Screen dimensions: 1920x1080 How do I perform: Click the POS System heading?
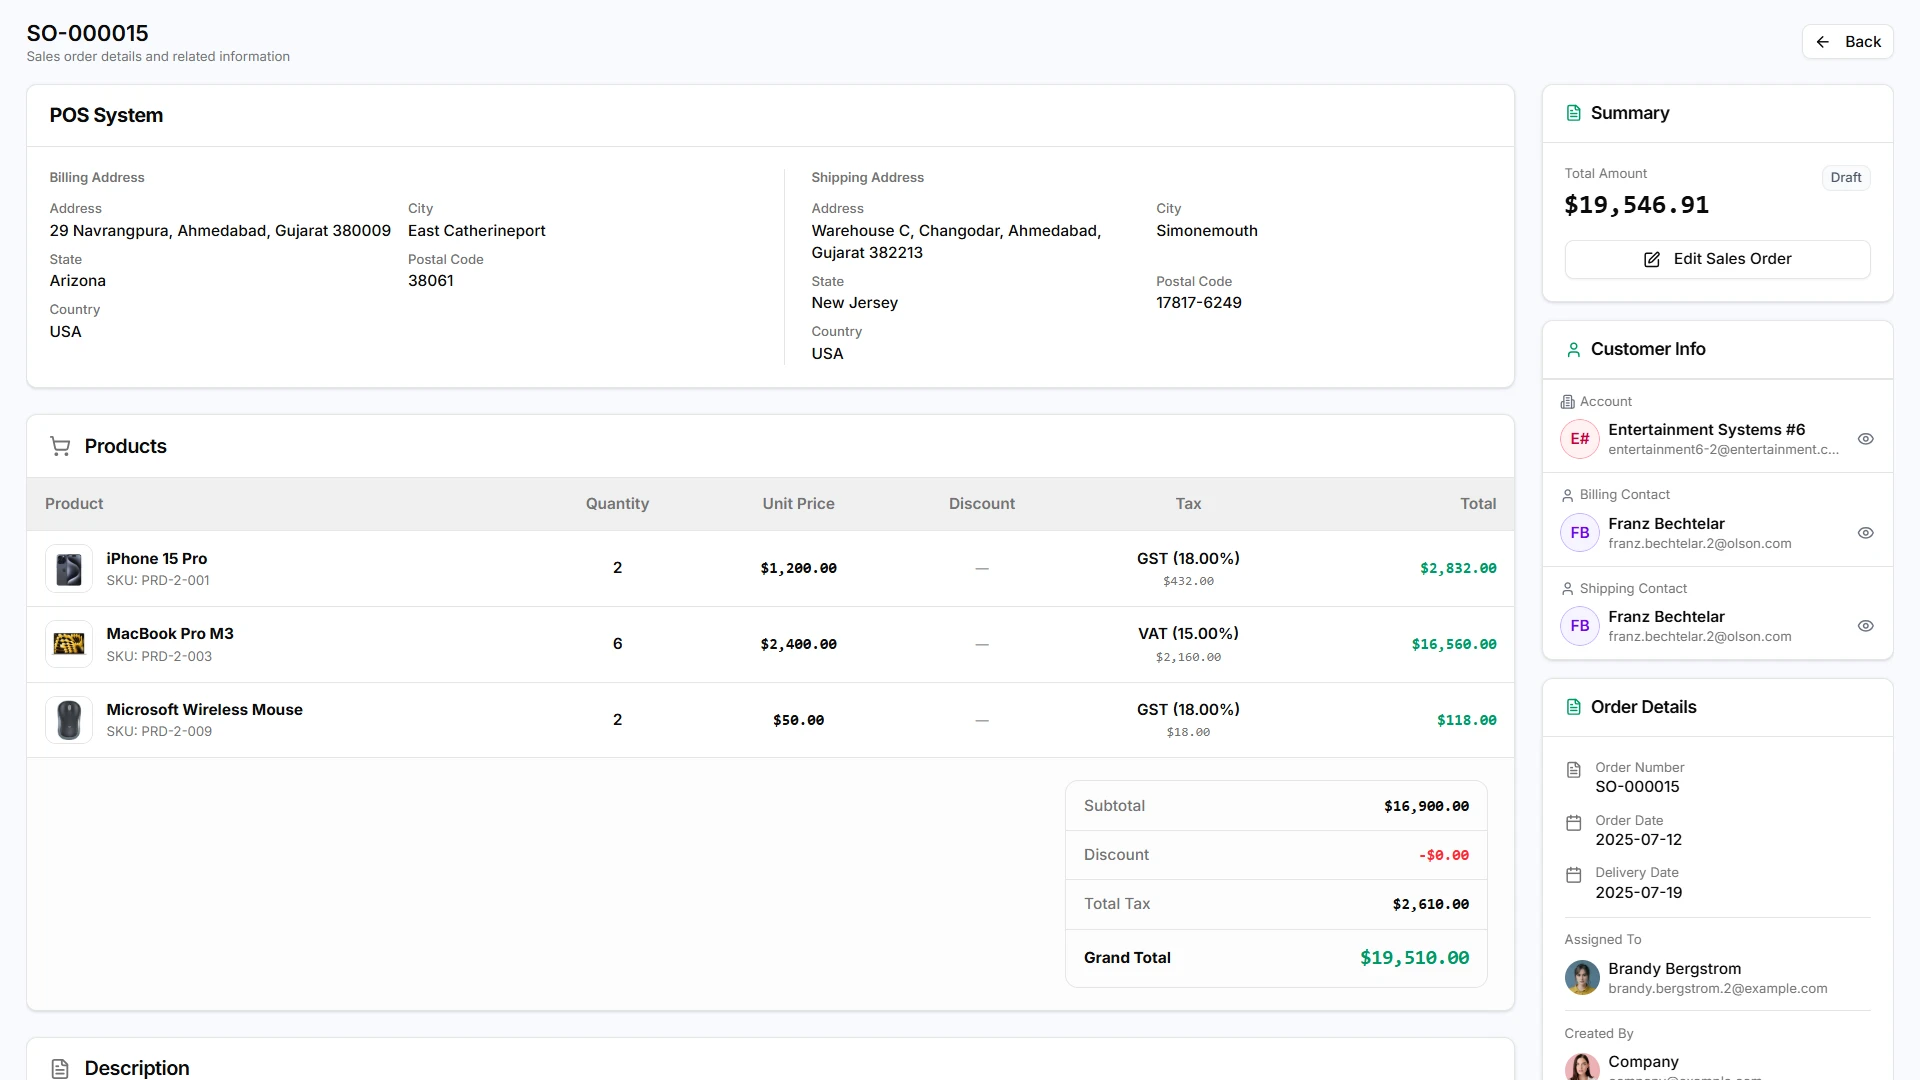(x=106, y=116)
